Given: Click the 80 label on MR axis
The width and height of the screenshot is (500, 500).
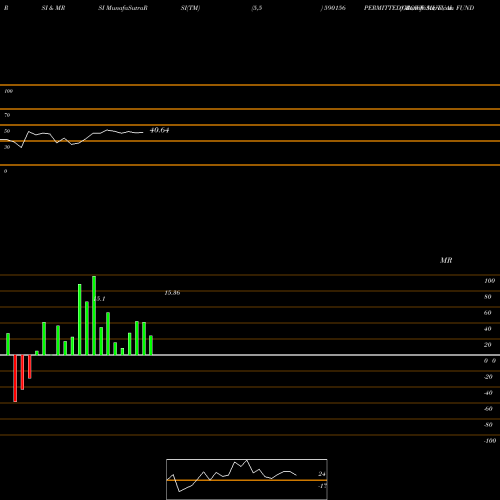Looking at the screenshot, I should pos(488,297).
